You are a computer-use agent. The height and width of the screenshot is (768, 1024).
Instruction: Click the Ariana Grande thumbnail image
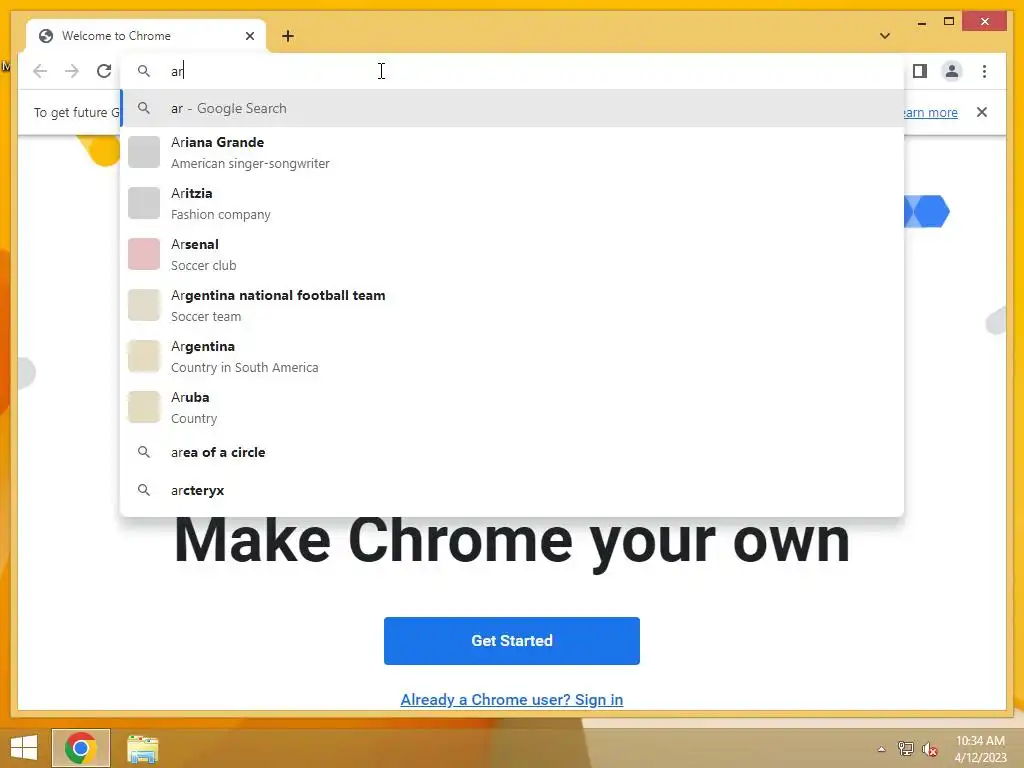[144, 152]
